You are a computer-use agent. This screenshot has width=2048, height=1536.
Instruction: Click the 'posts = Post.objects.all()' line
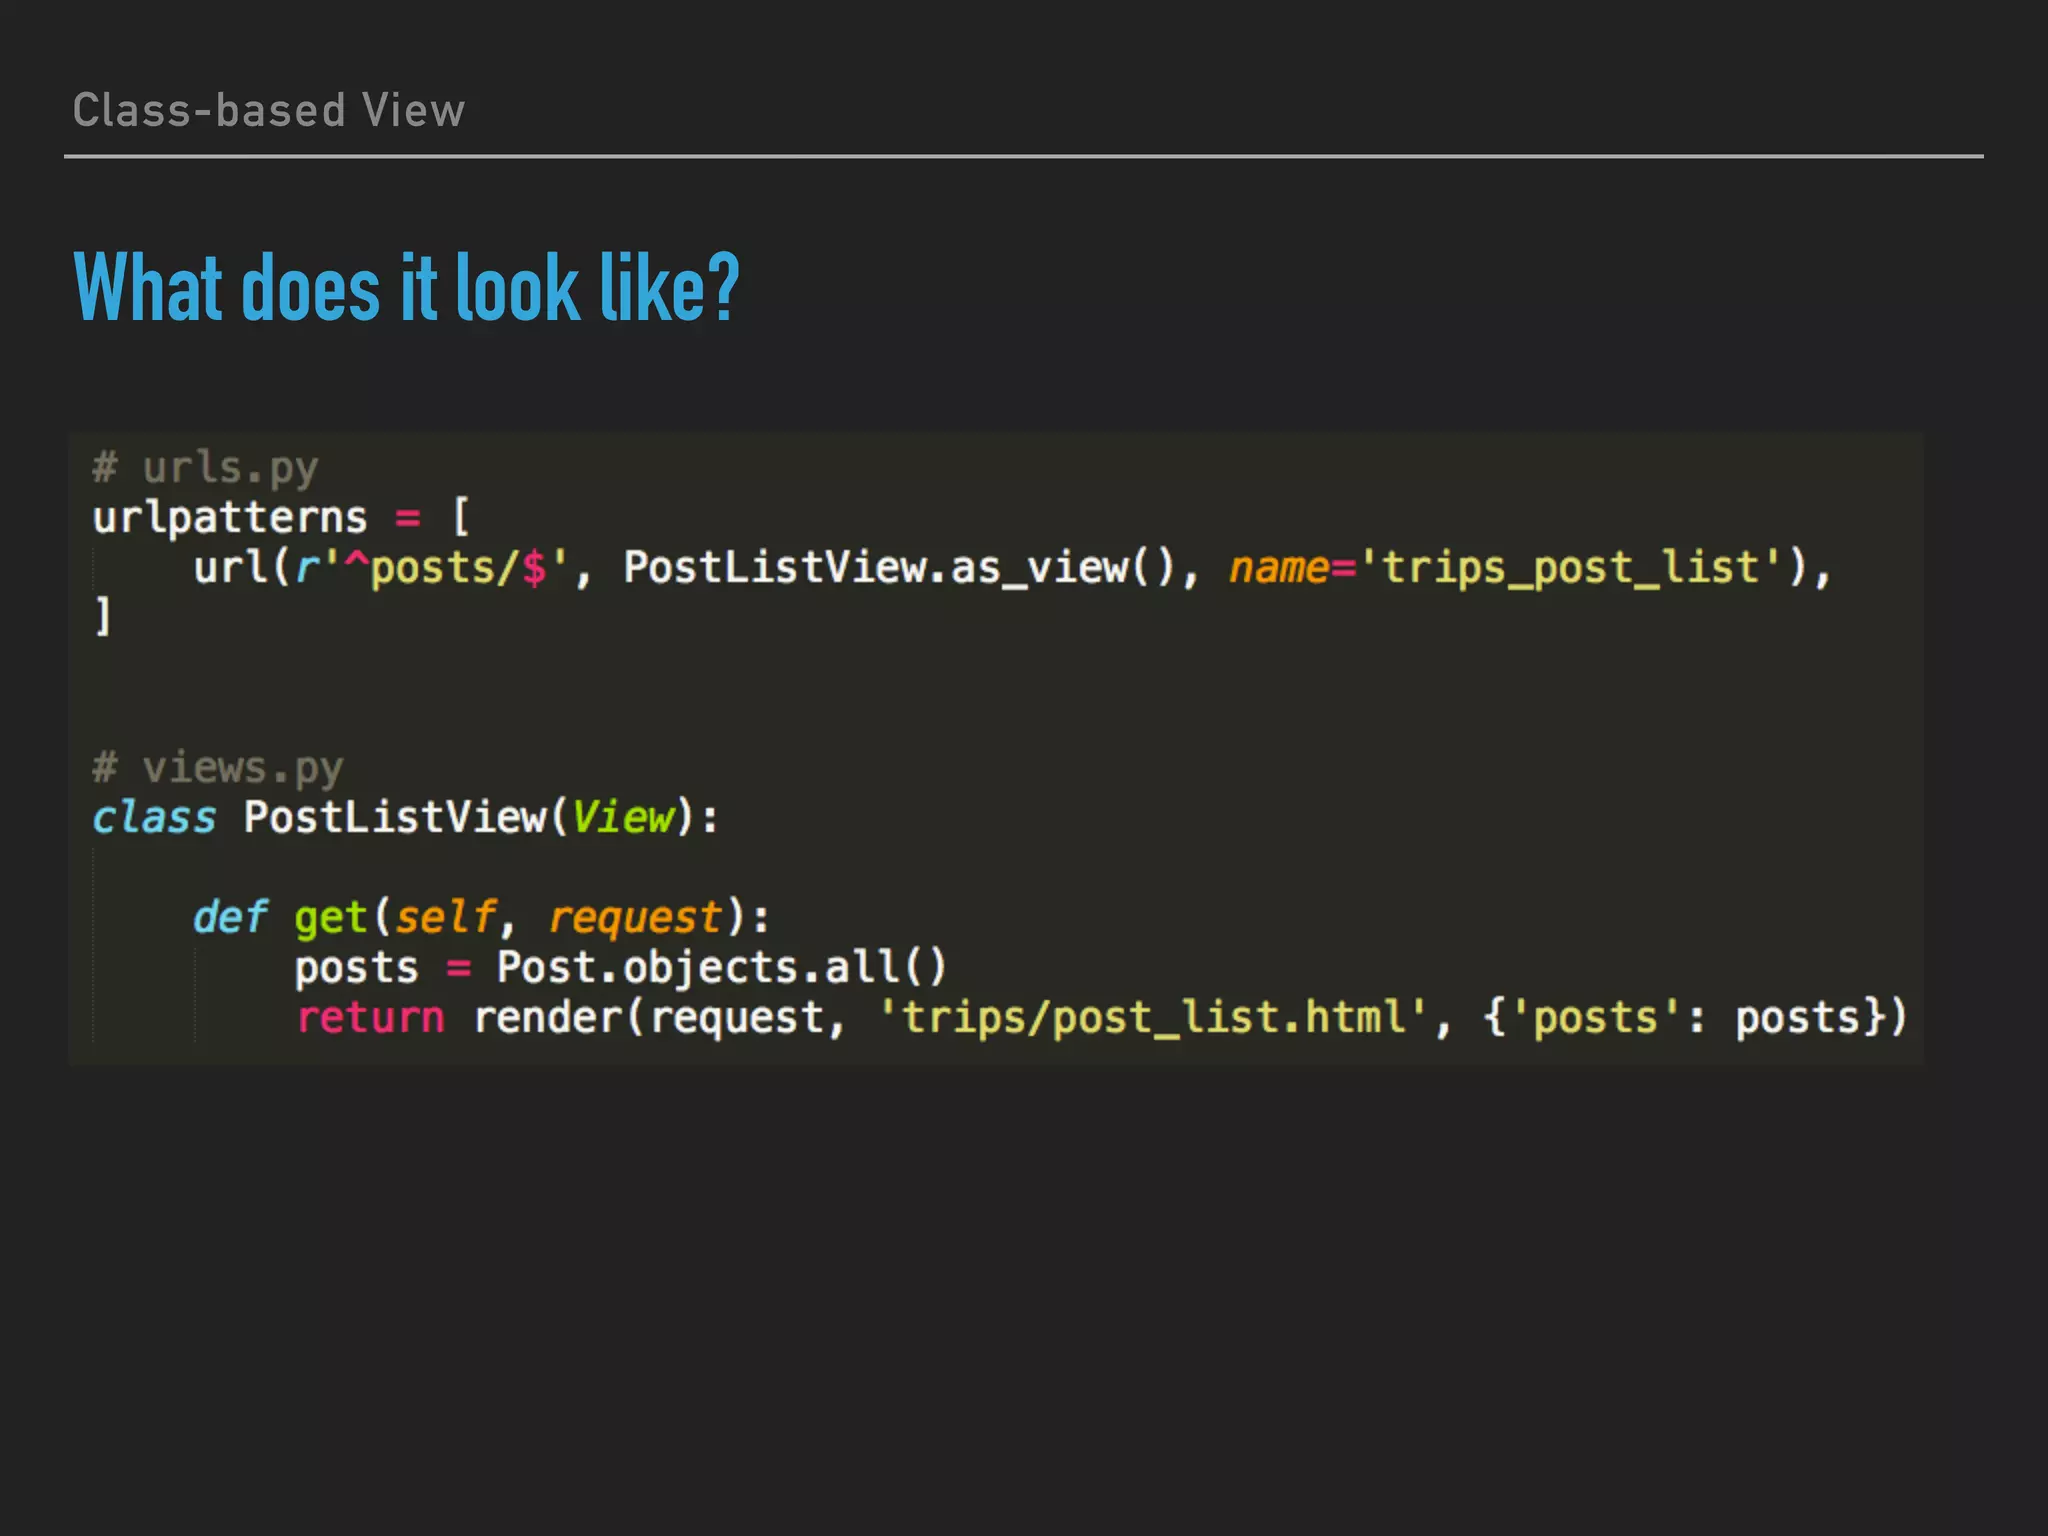(x=620, y=968)
